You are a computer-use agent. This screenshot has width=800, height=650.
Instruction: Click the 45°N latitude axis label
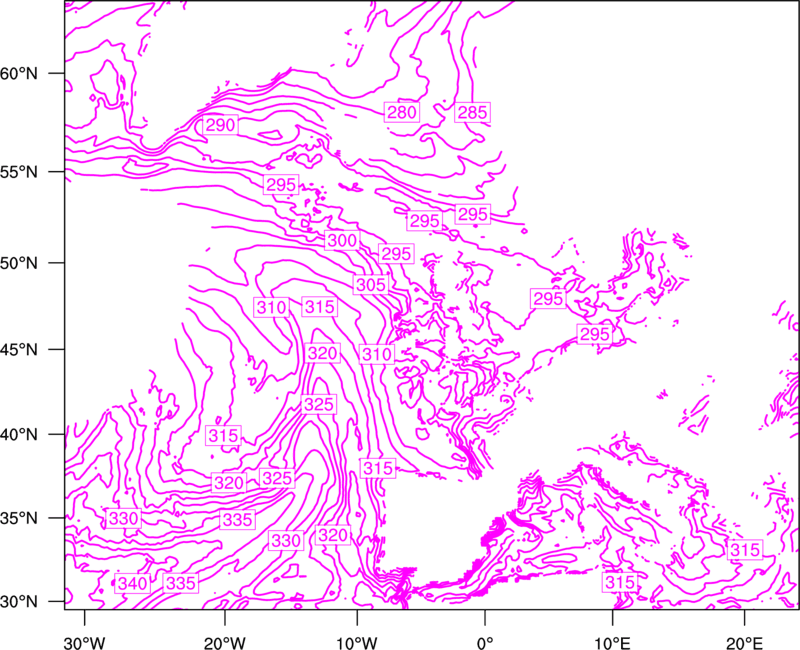19,349
